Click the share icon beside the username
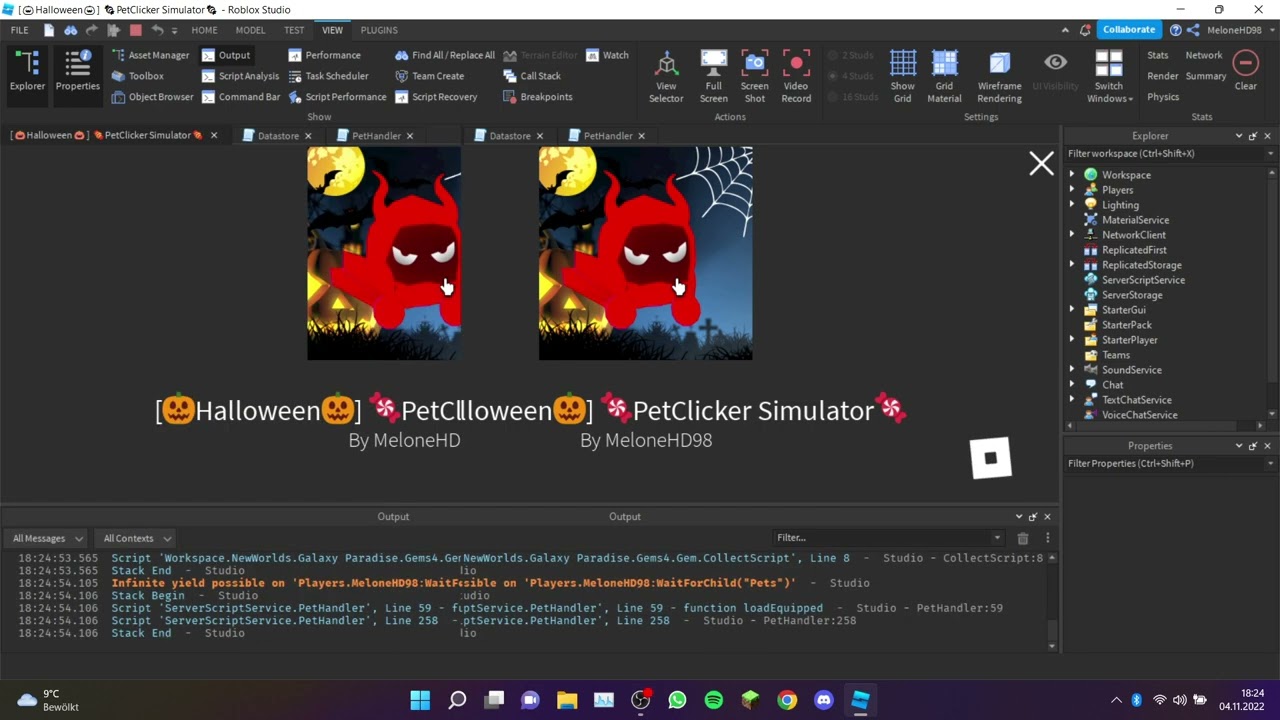Image resolution: width=1280 pixels, height=720 pixels. click(x=1193, y=30)
